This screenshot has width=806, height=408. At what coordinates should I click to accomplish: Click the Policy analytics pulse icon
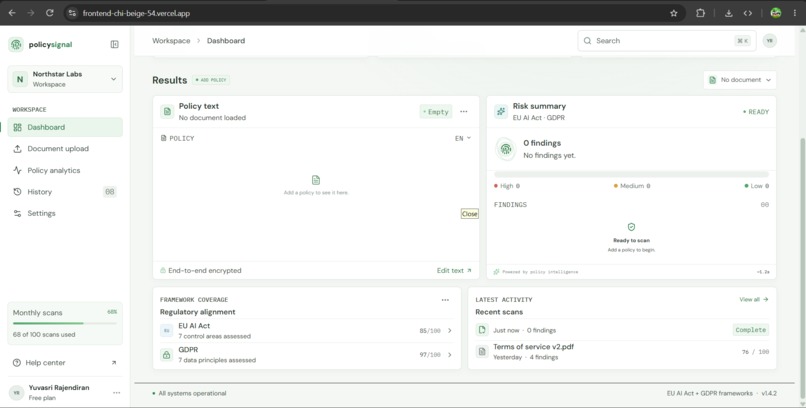click(17, 171)
